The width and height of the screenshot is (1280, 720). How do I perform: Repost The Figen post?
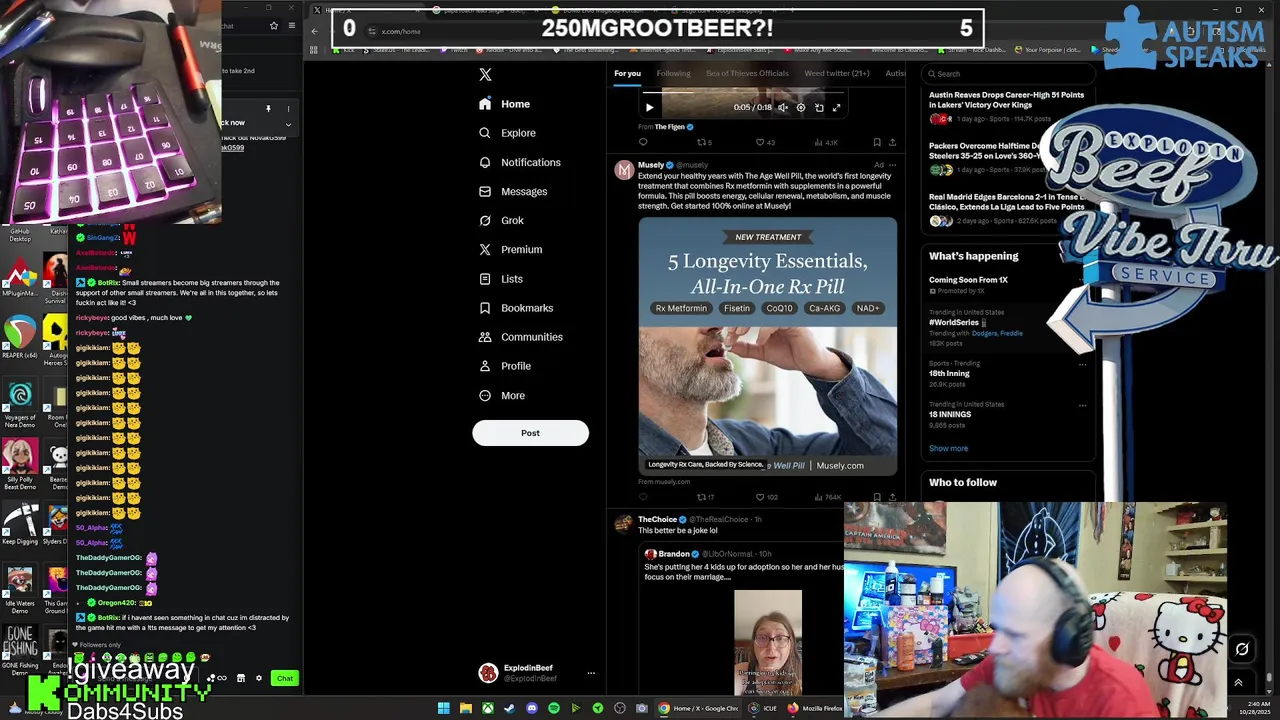click(x=704, y=142)
